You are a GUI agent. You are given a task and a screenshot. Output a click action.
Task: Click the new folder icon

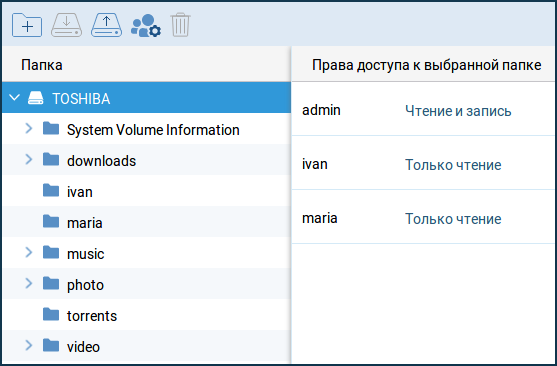pyautogui.click(x=27, y=25)
